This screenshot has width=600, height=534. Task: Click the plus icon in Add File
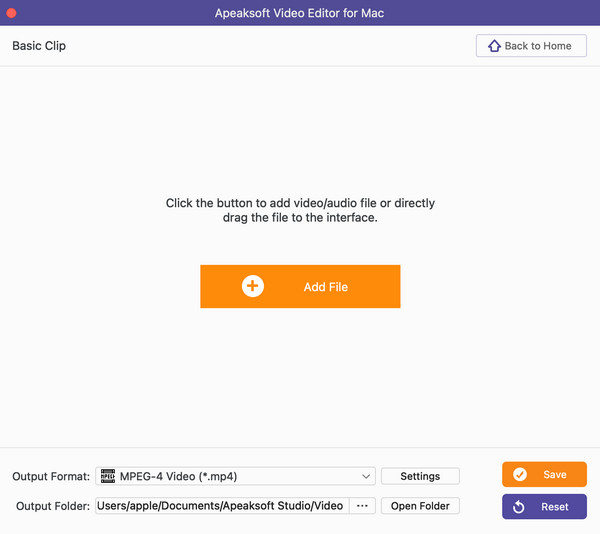click(253, 286)
